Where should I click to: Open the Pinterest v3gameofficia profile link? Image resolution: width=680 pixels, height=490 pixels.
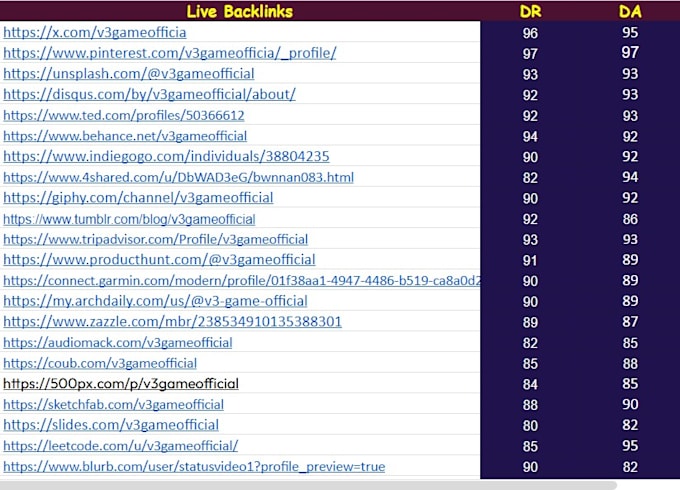pos(170,53)
